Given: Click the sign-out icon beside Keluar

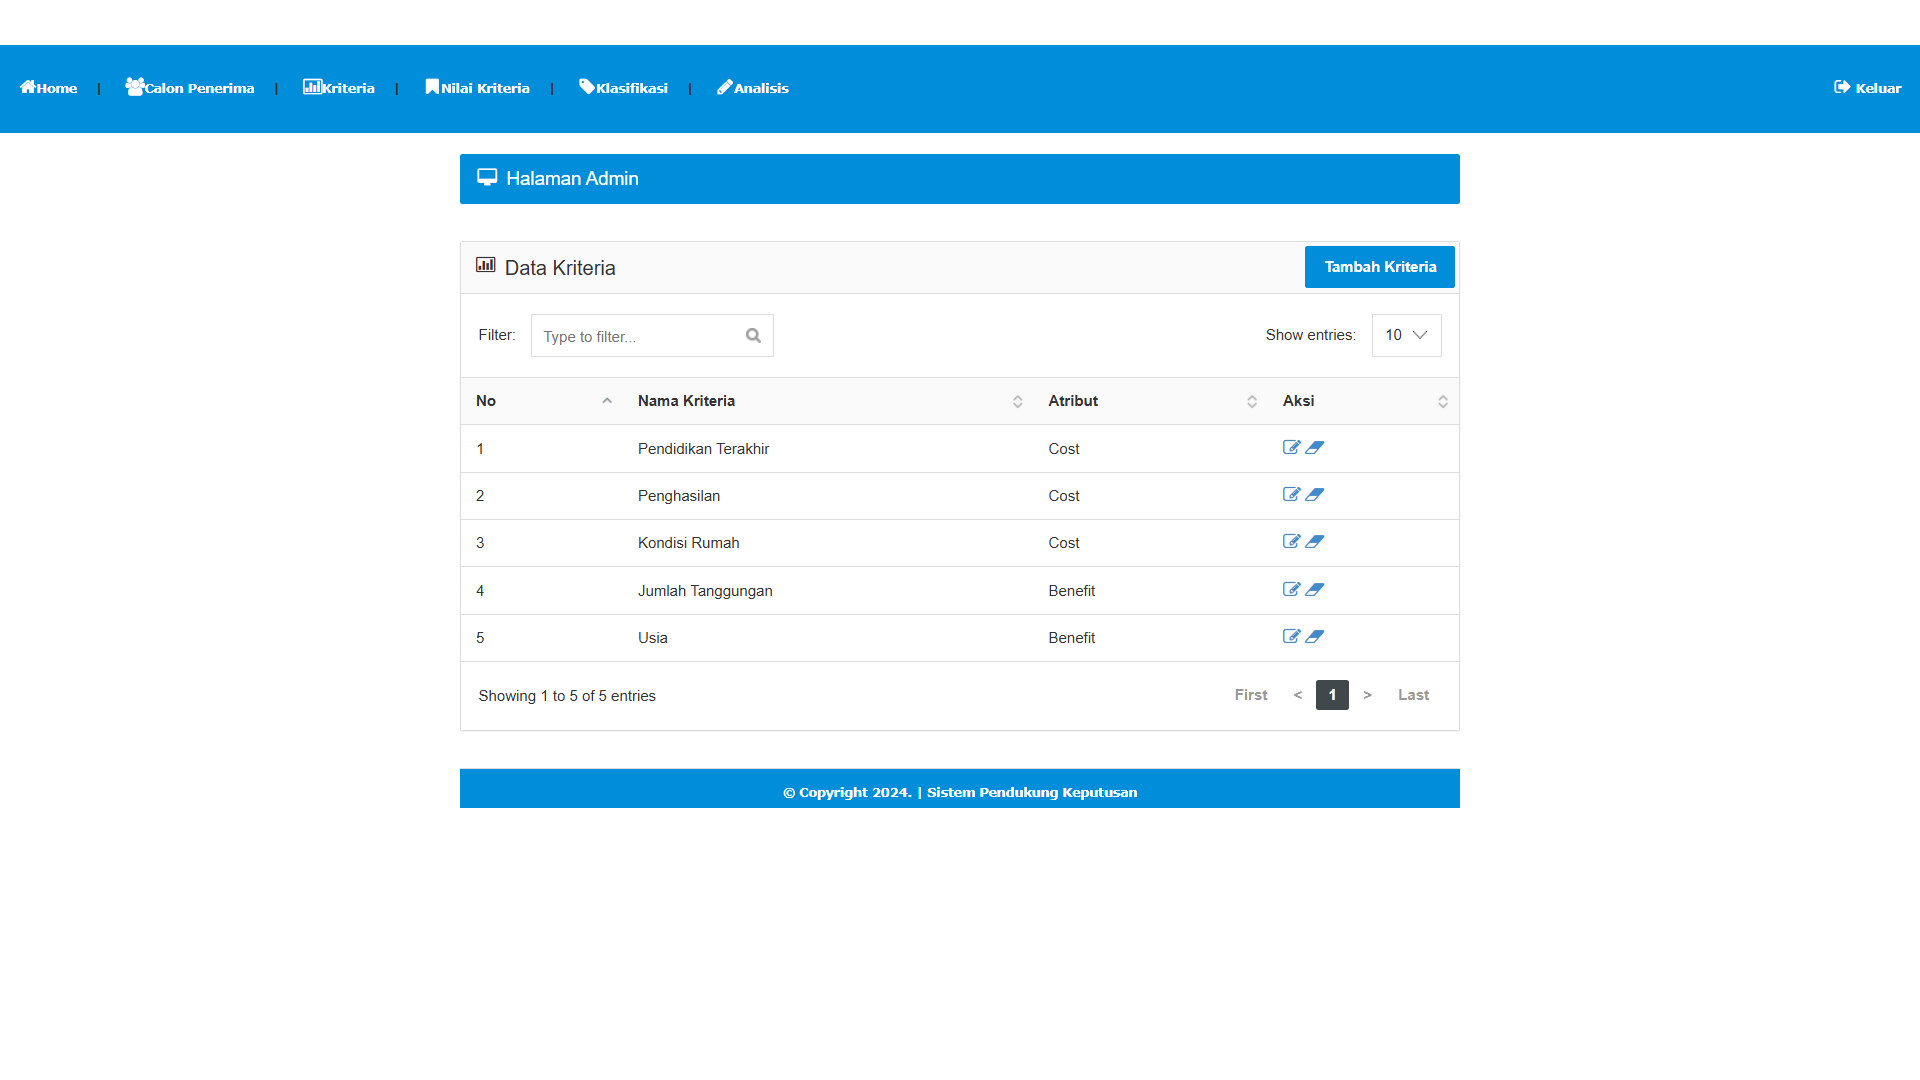Looking at the screenshot, I should (1842, 87).
